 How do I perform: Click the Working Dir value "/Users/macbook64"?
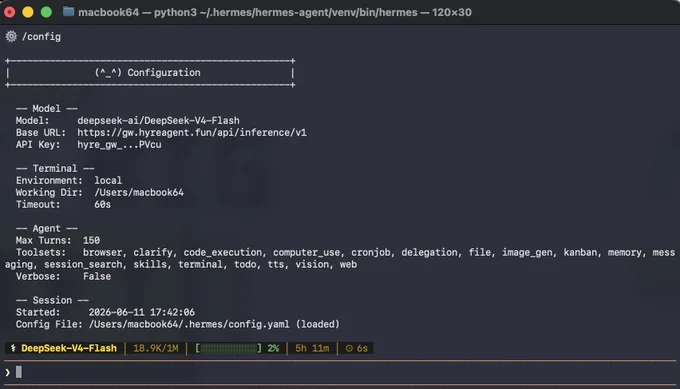139,193
